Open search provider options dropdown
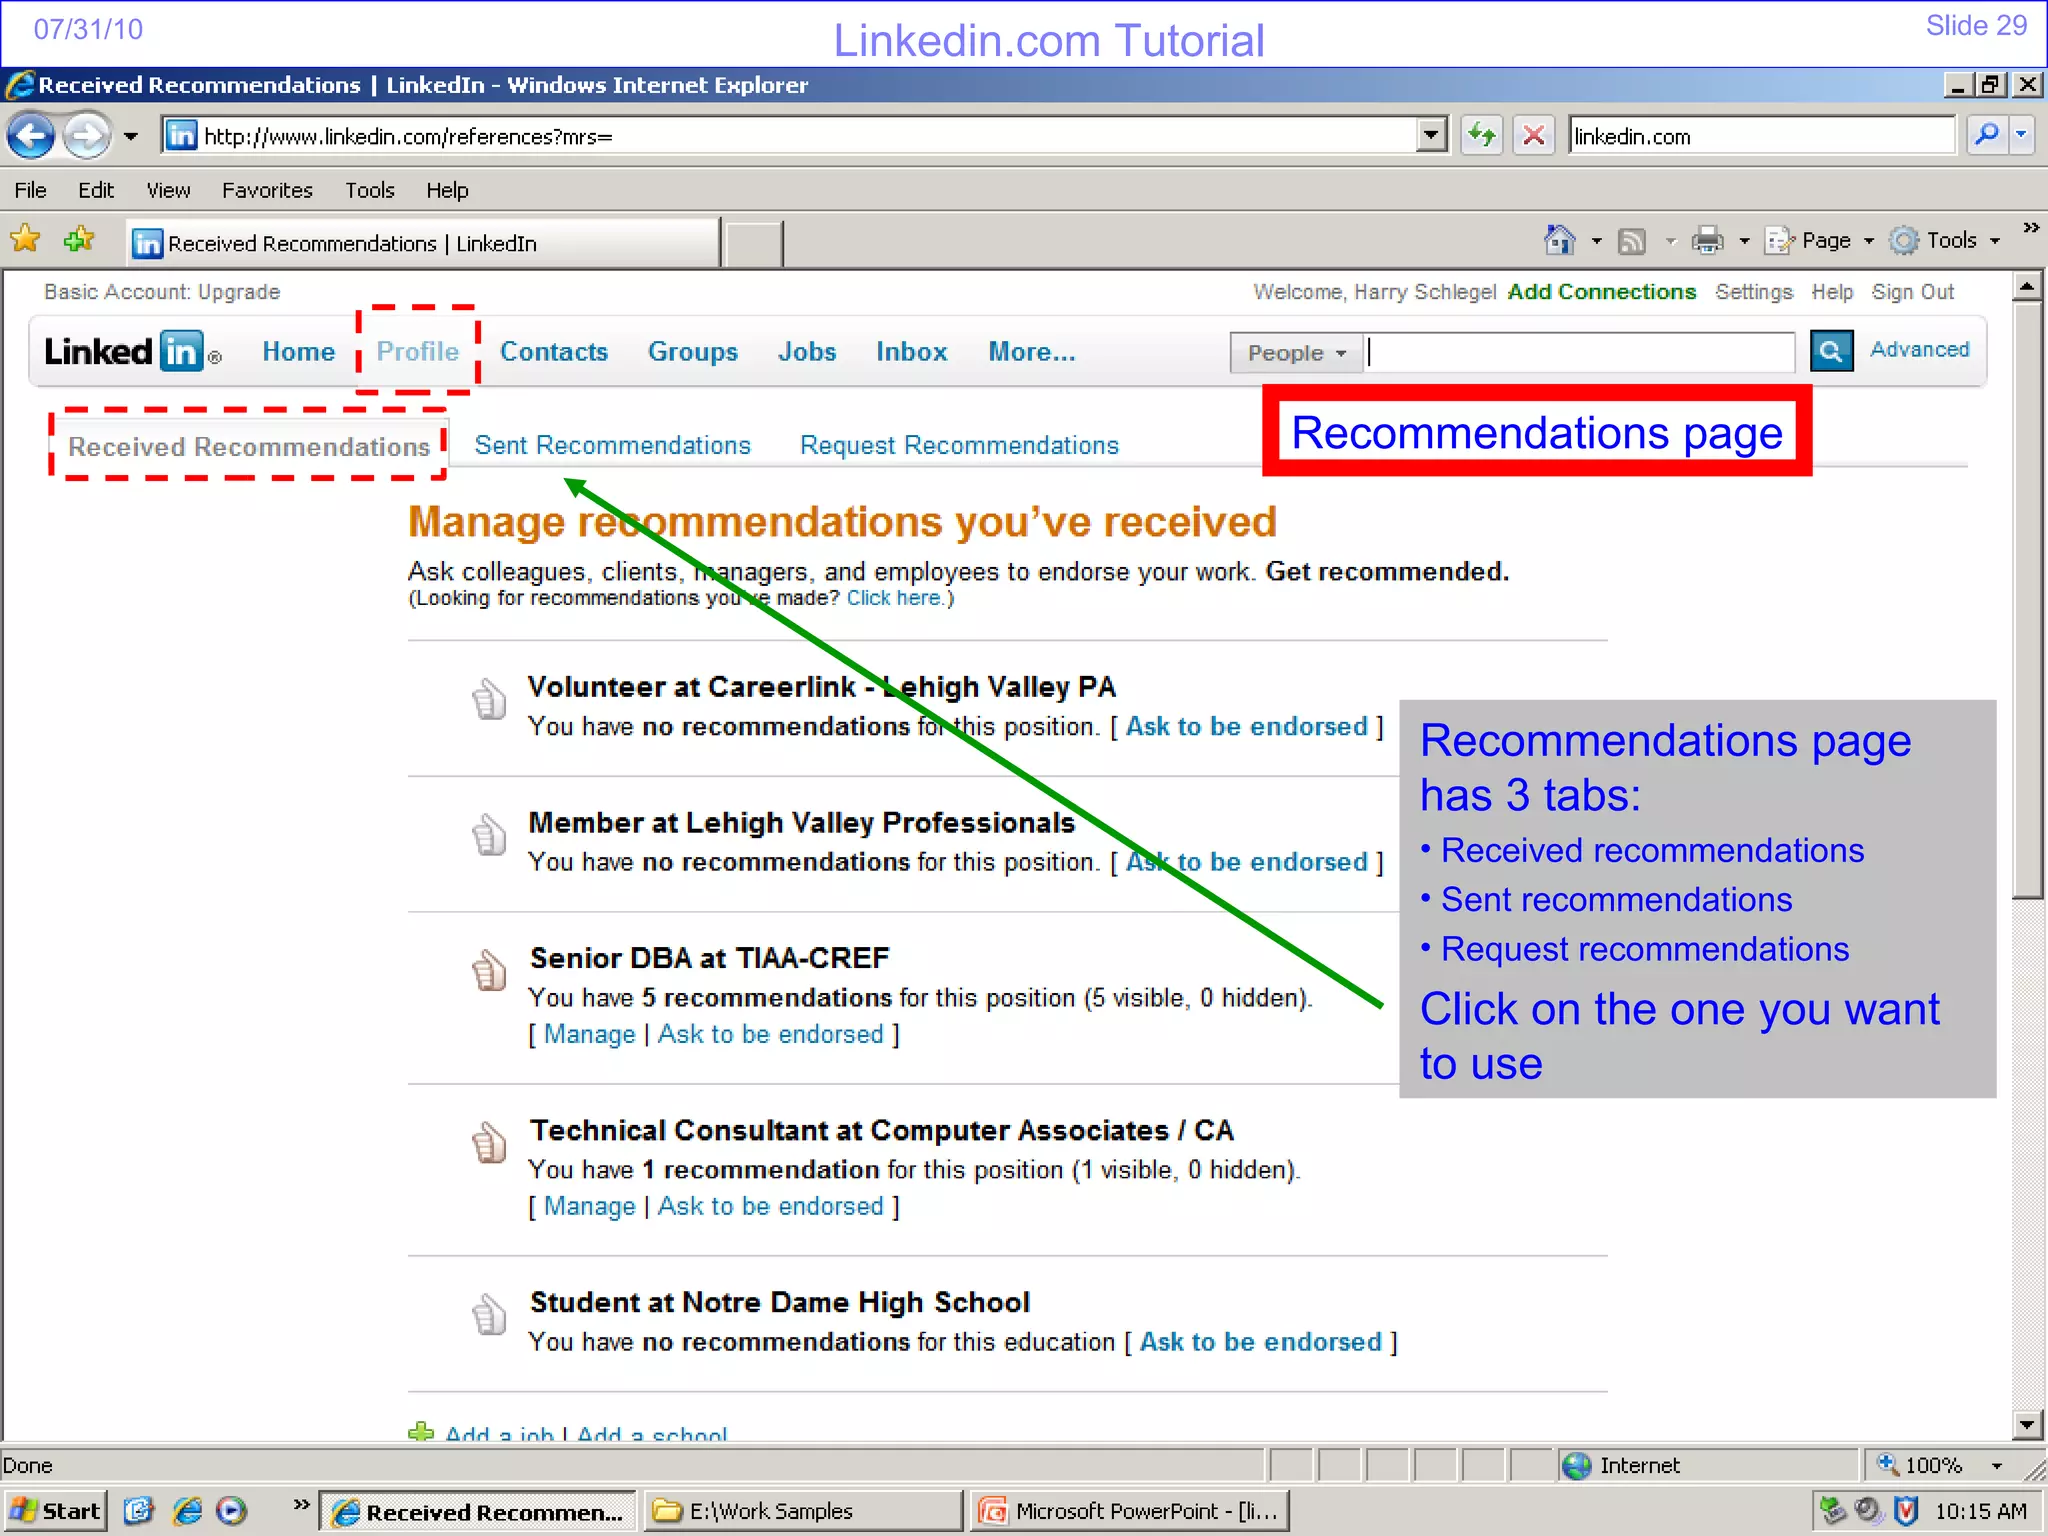 click(x=2022, y=135)
